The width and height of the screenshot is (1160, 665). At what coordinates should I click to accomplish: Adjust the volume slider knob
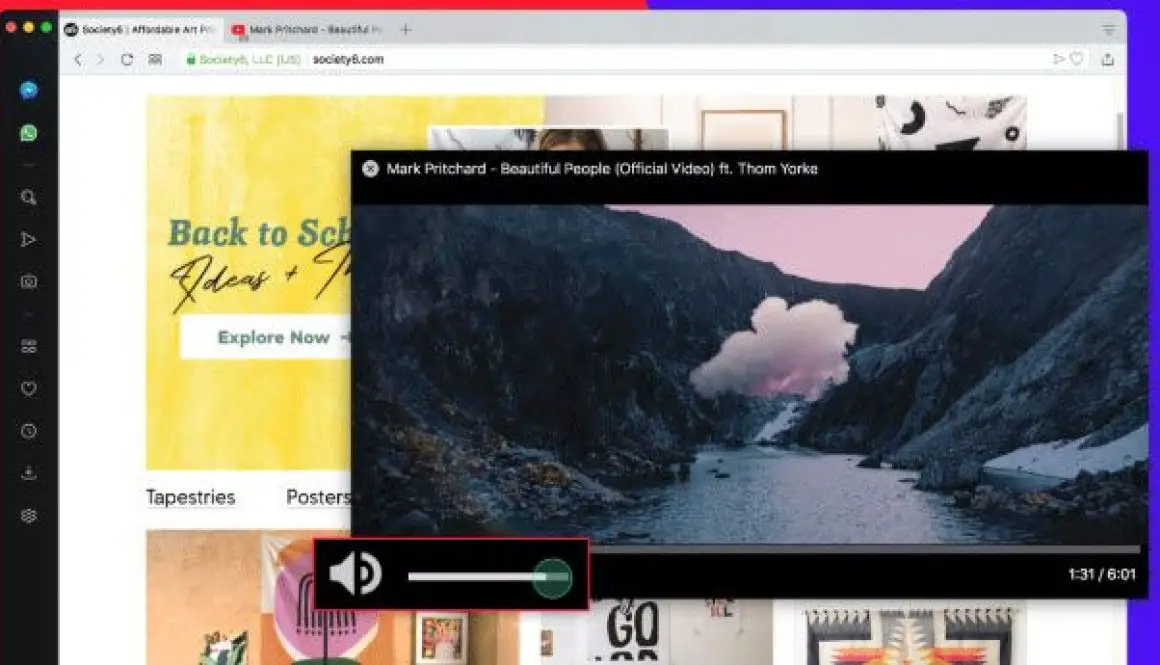pos(551,578)
